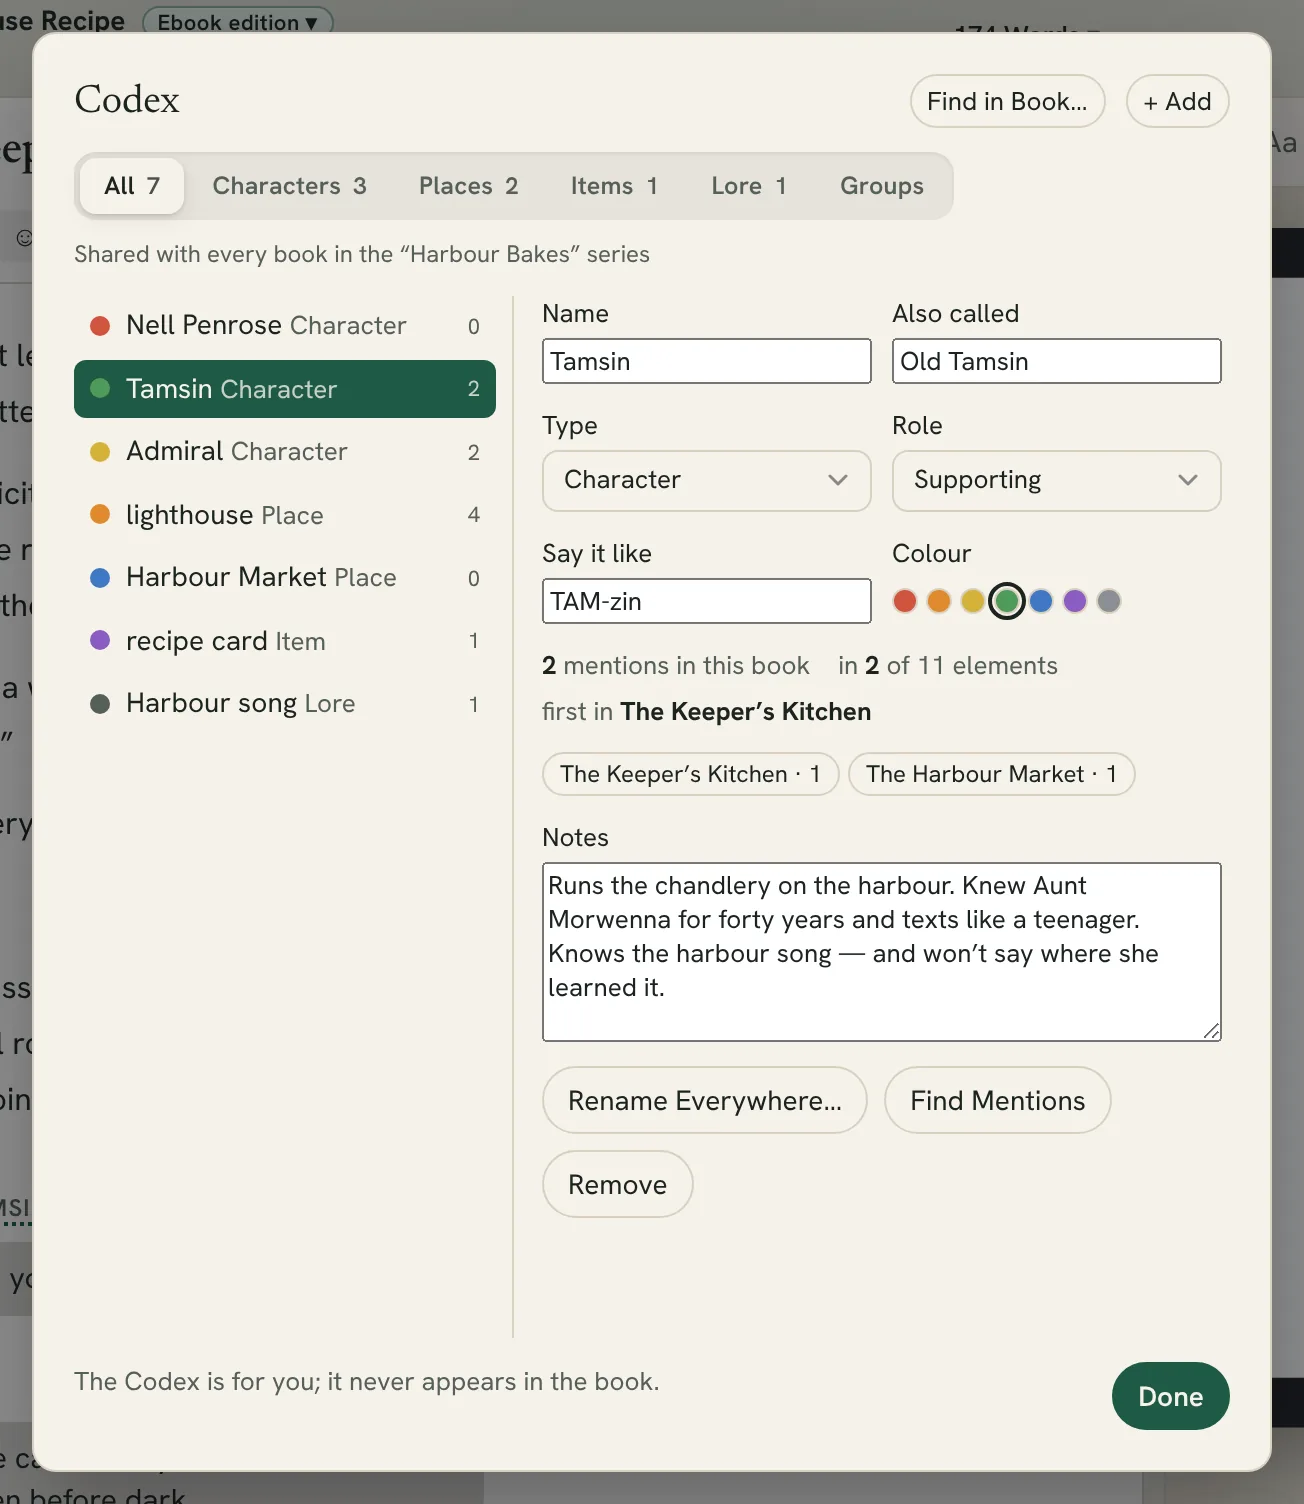This screenshot has width=1304, height=1504.
Task: Select the Tamsin Character entry
Action: 285,389
